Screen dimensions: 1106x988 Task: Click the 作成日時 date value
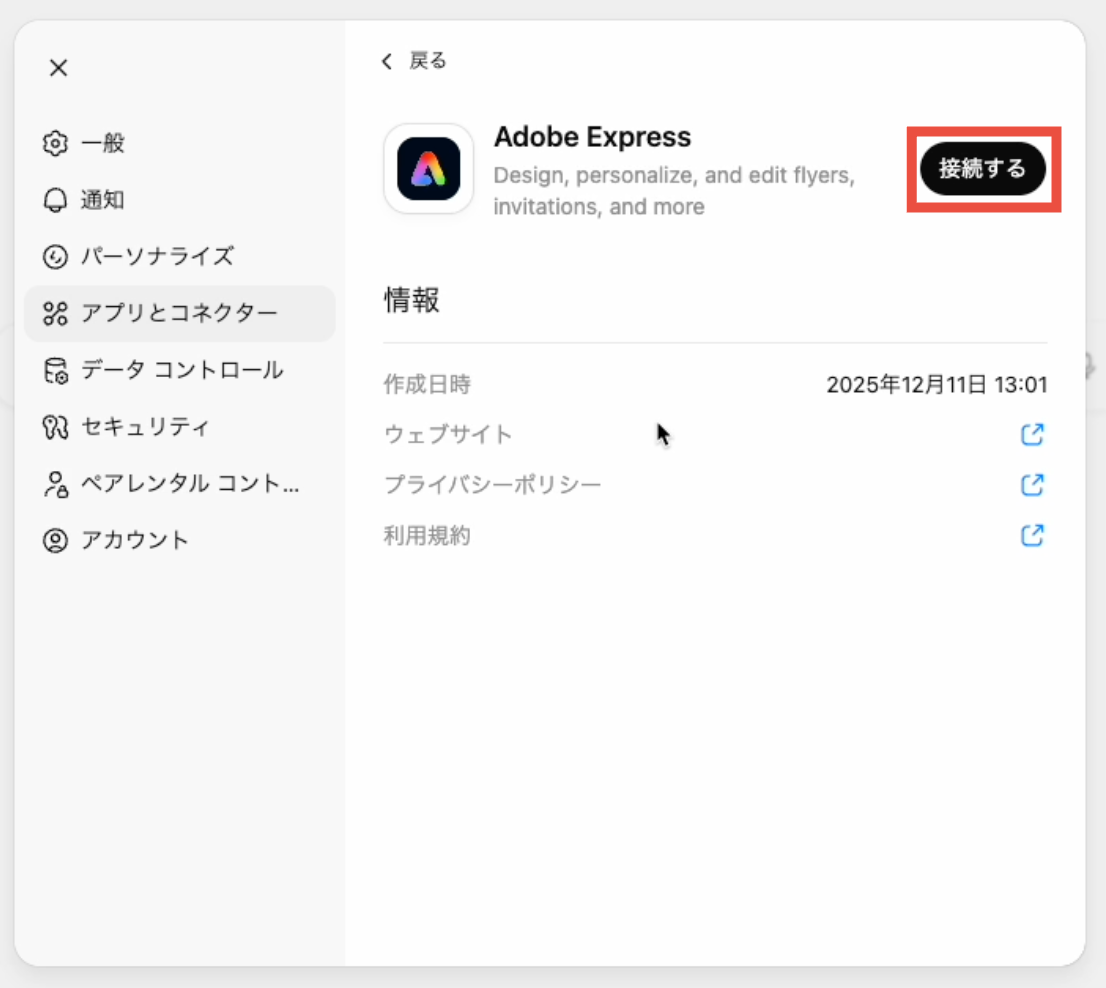[x=936, y=385]
